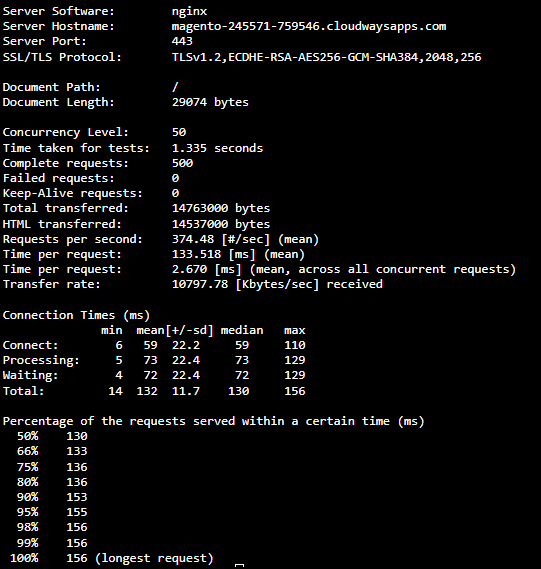
Task: Click the terminal cursor at the bottom
Action: click(x=239, y=565)
